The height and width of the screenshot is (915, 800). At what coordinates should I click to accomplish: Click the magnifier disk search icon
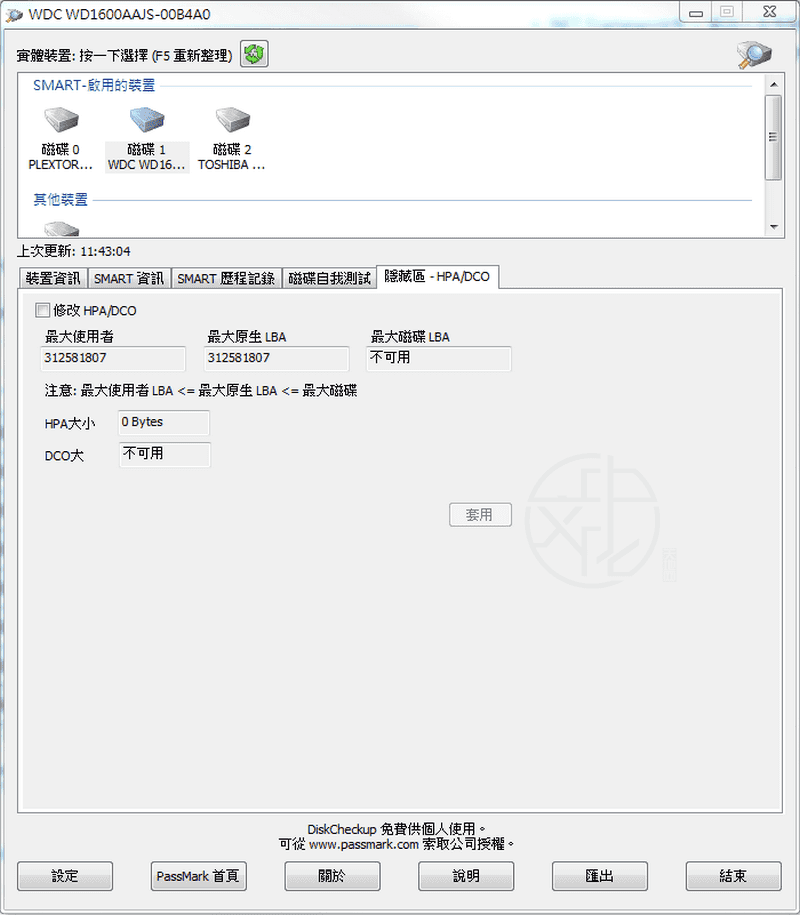(x=753, y=54)
